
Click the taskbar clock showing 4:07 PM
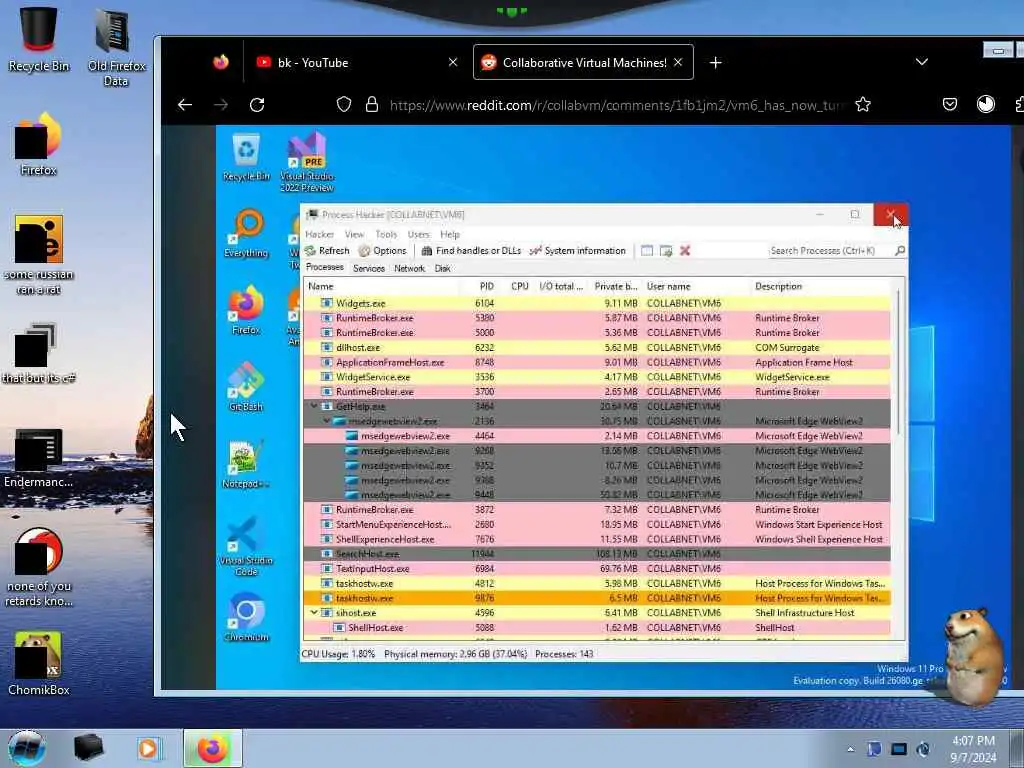pyautogui.click(x=973, y=748)
